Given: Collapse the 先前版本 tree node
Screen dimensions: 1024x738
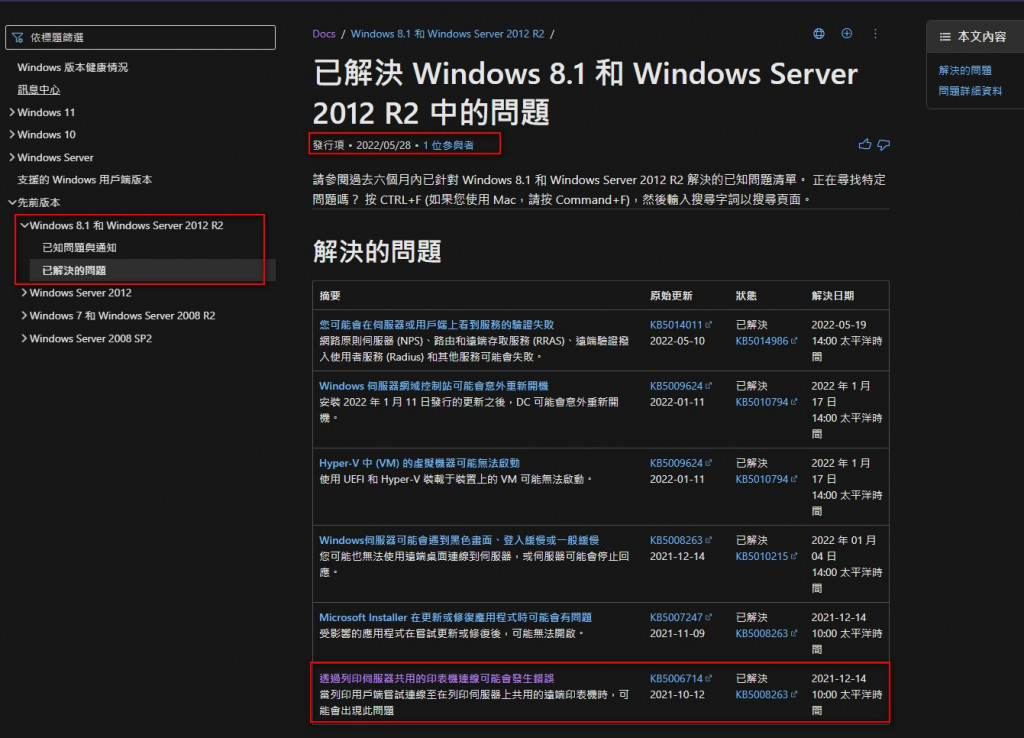Looking at the screenshot, I should (x=12, y=202).
